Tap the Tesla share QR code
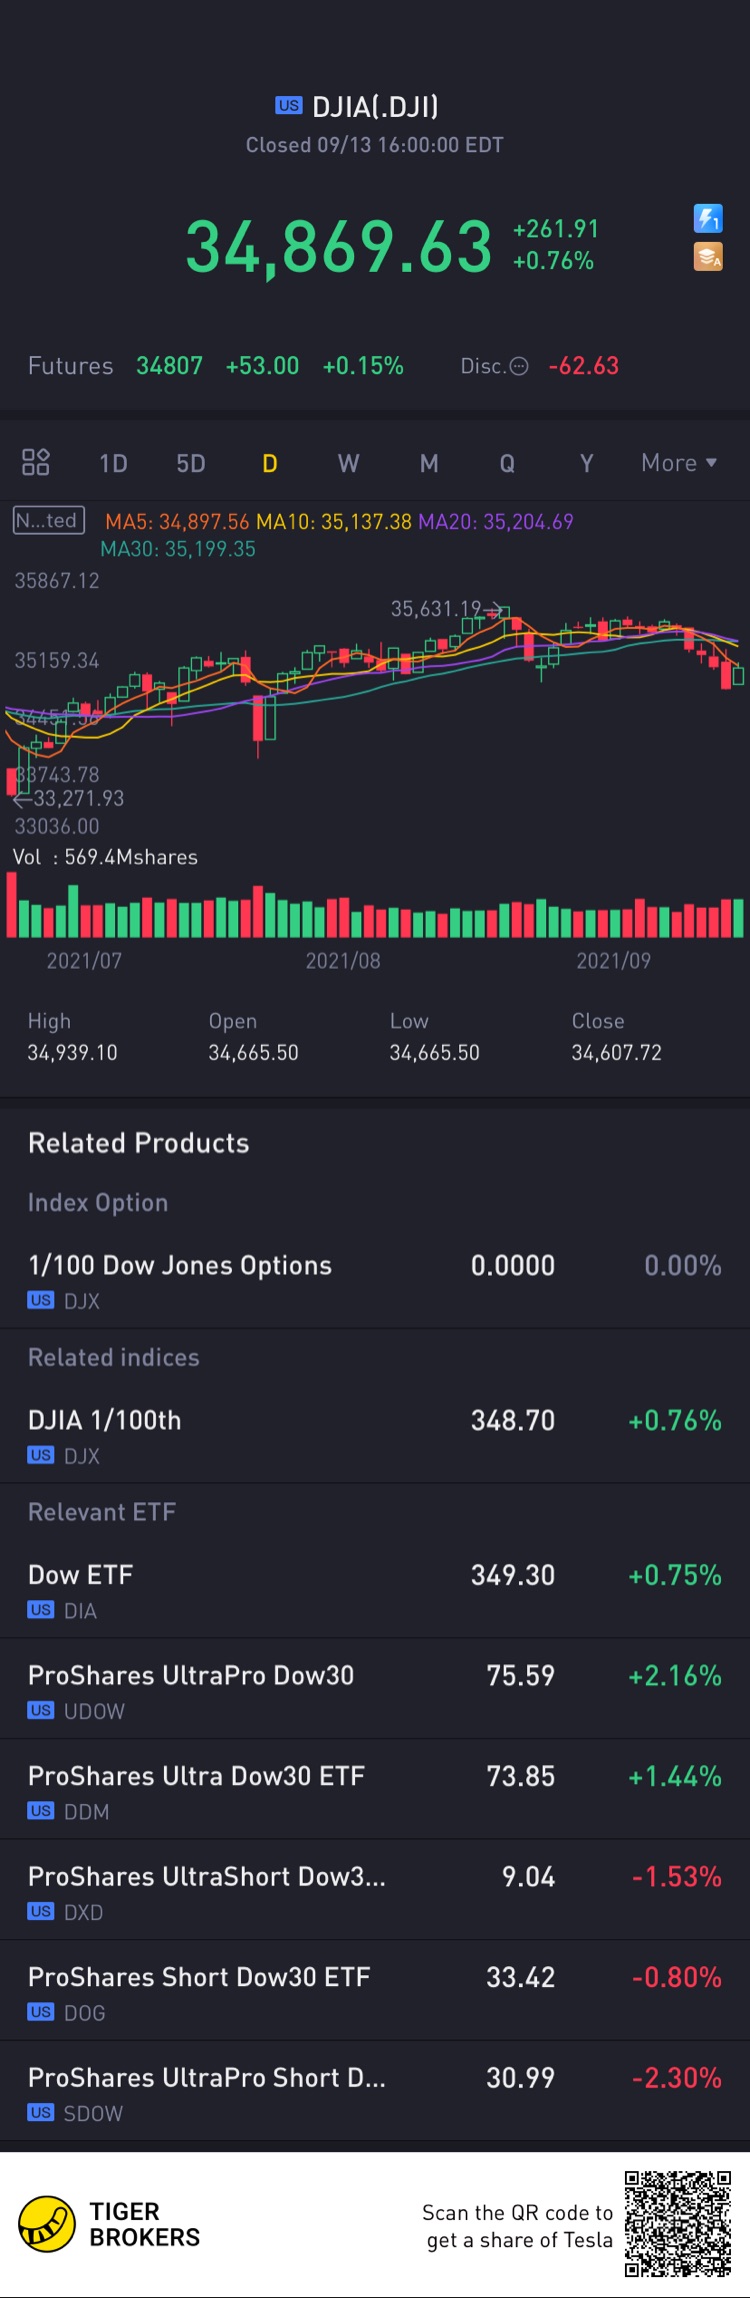This screenshot has width=750, height=2298. 678,2223
